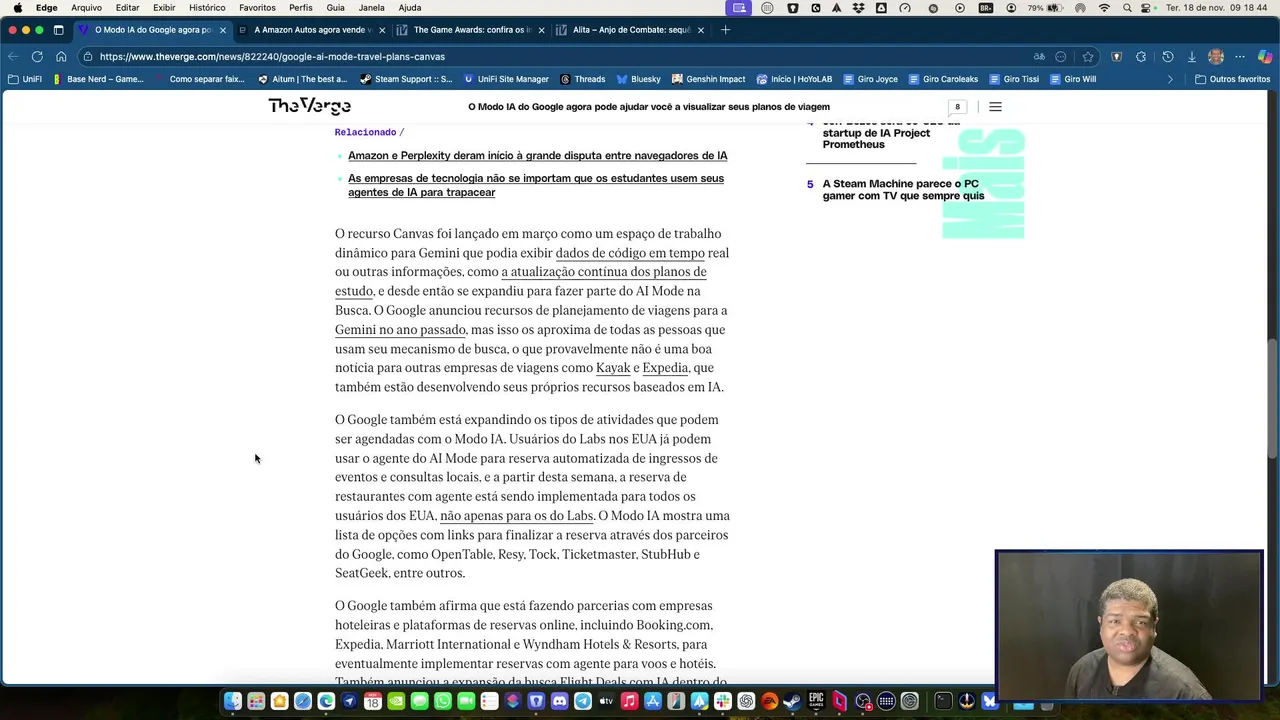Open UniFi Site Manager bookmark
This screenshot has width=1280, height=720.
[506, 79]
